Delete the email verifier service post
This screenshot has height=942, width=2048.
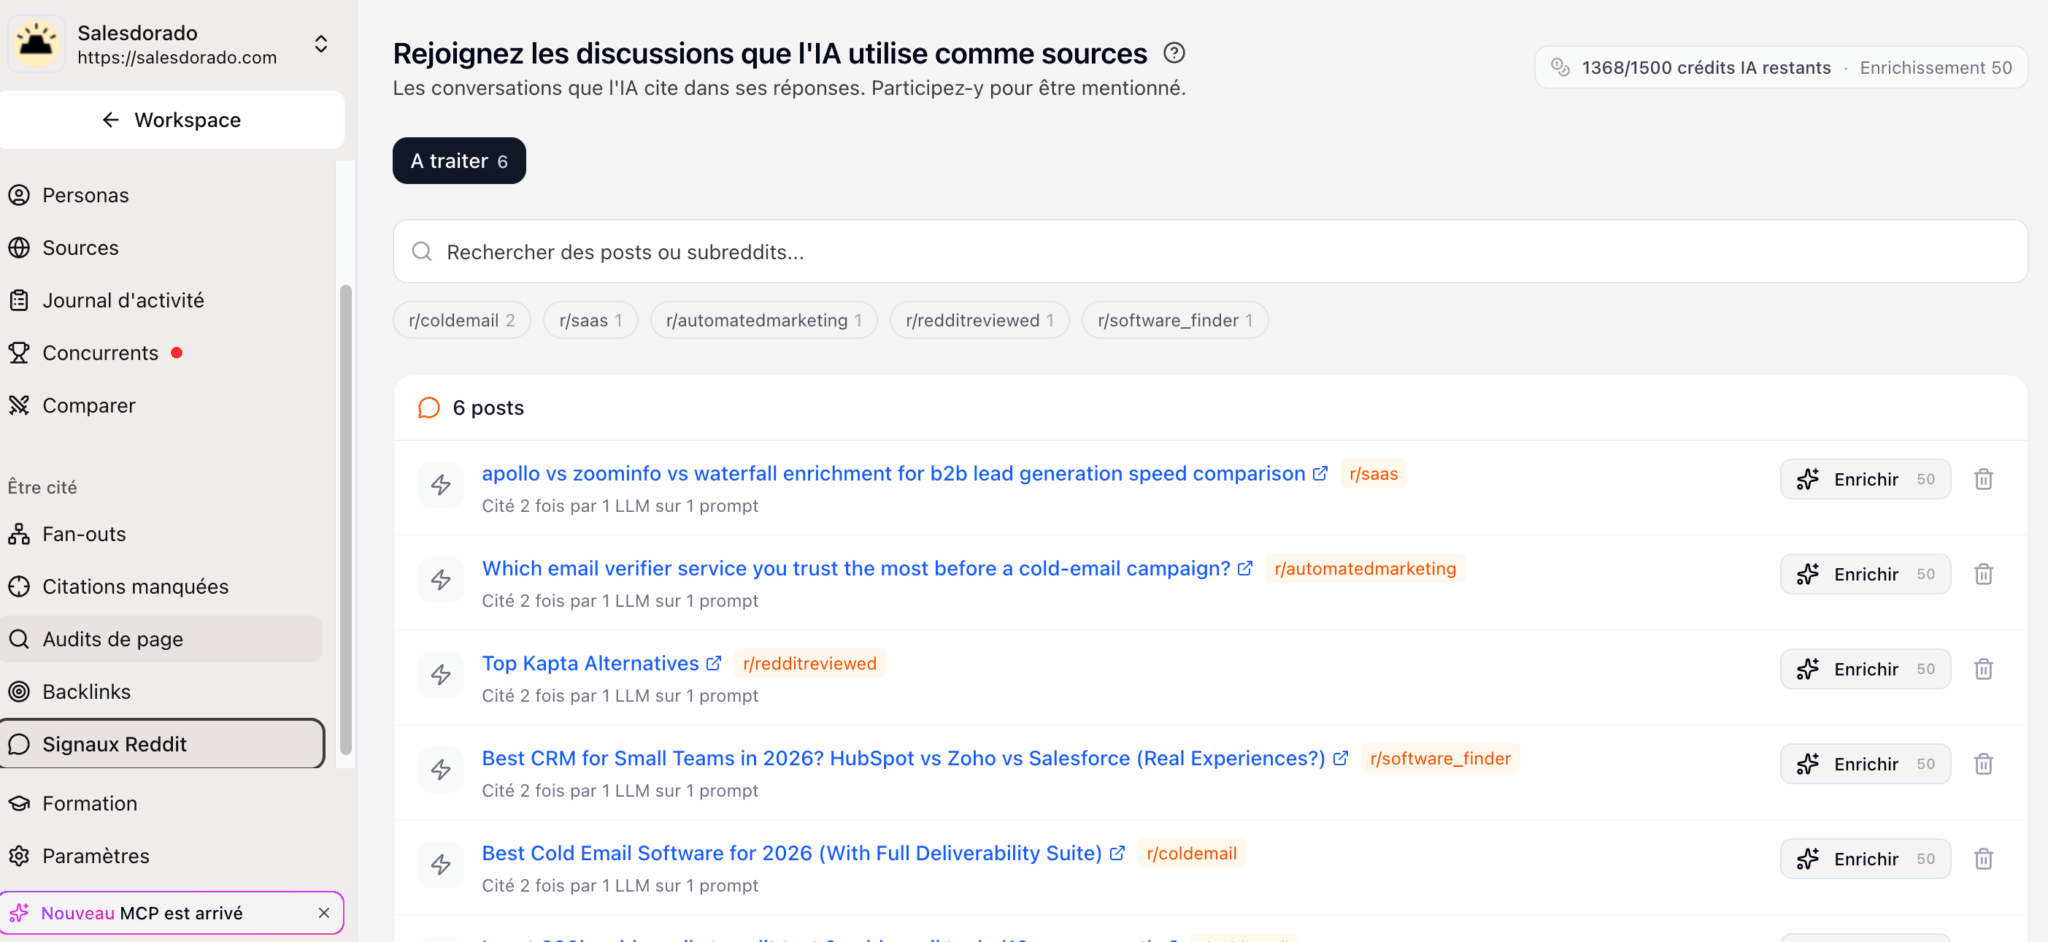coord(1984,574)
